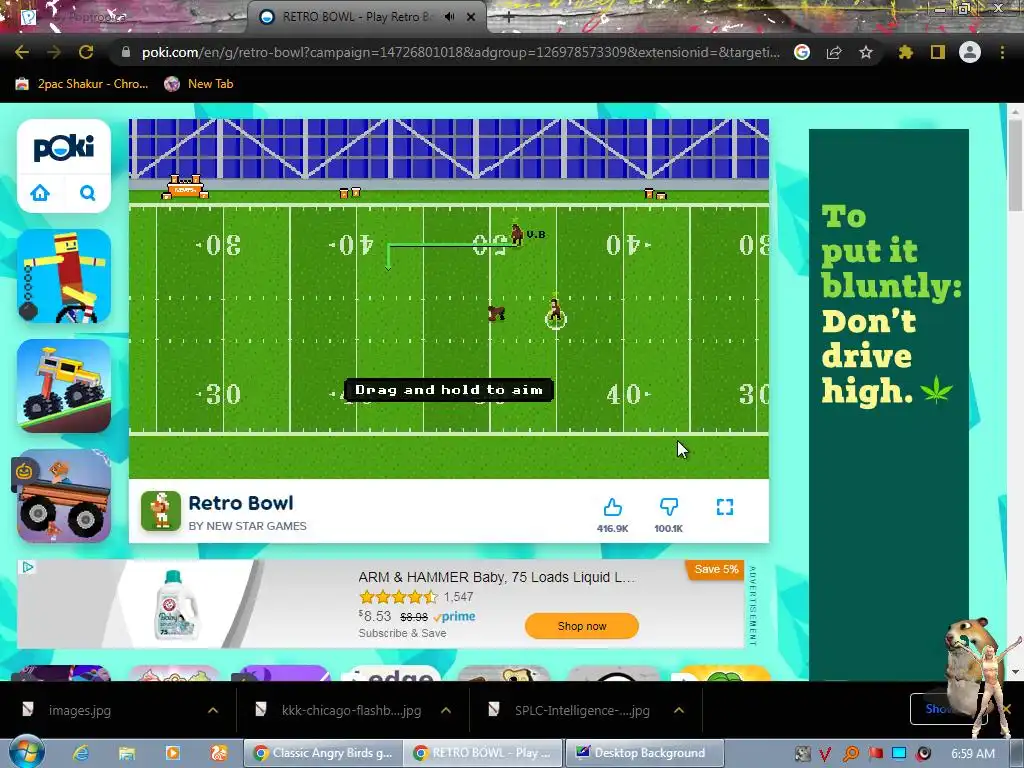Open a new browser tab
Viewport: 1024px width, 768px height.
509,18
